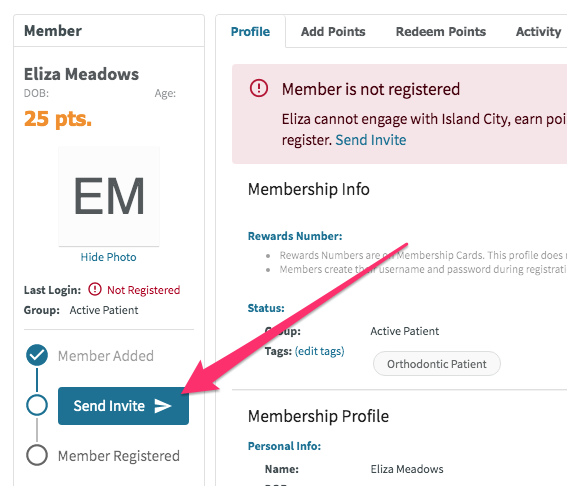Open the Redeem Points tab

pyautogui.click(x=441, y=32)
